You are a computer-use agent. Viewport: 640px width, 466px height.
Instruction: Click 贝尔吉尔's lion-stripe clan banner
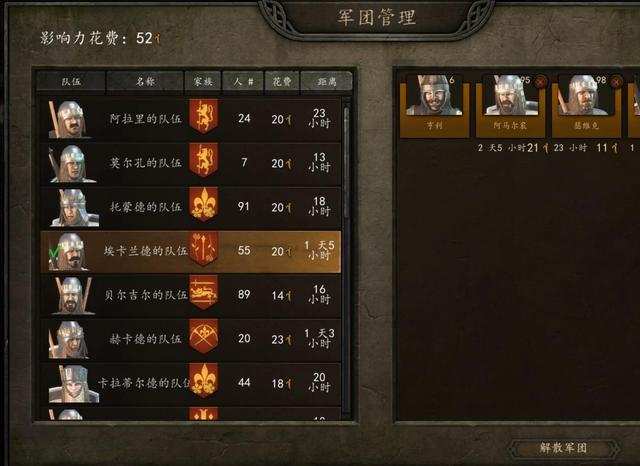[x=203, y=292]
